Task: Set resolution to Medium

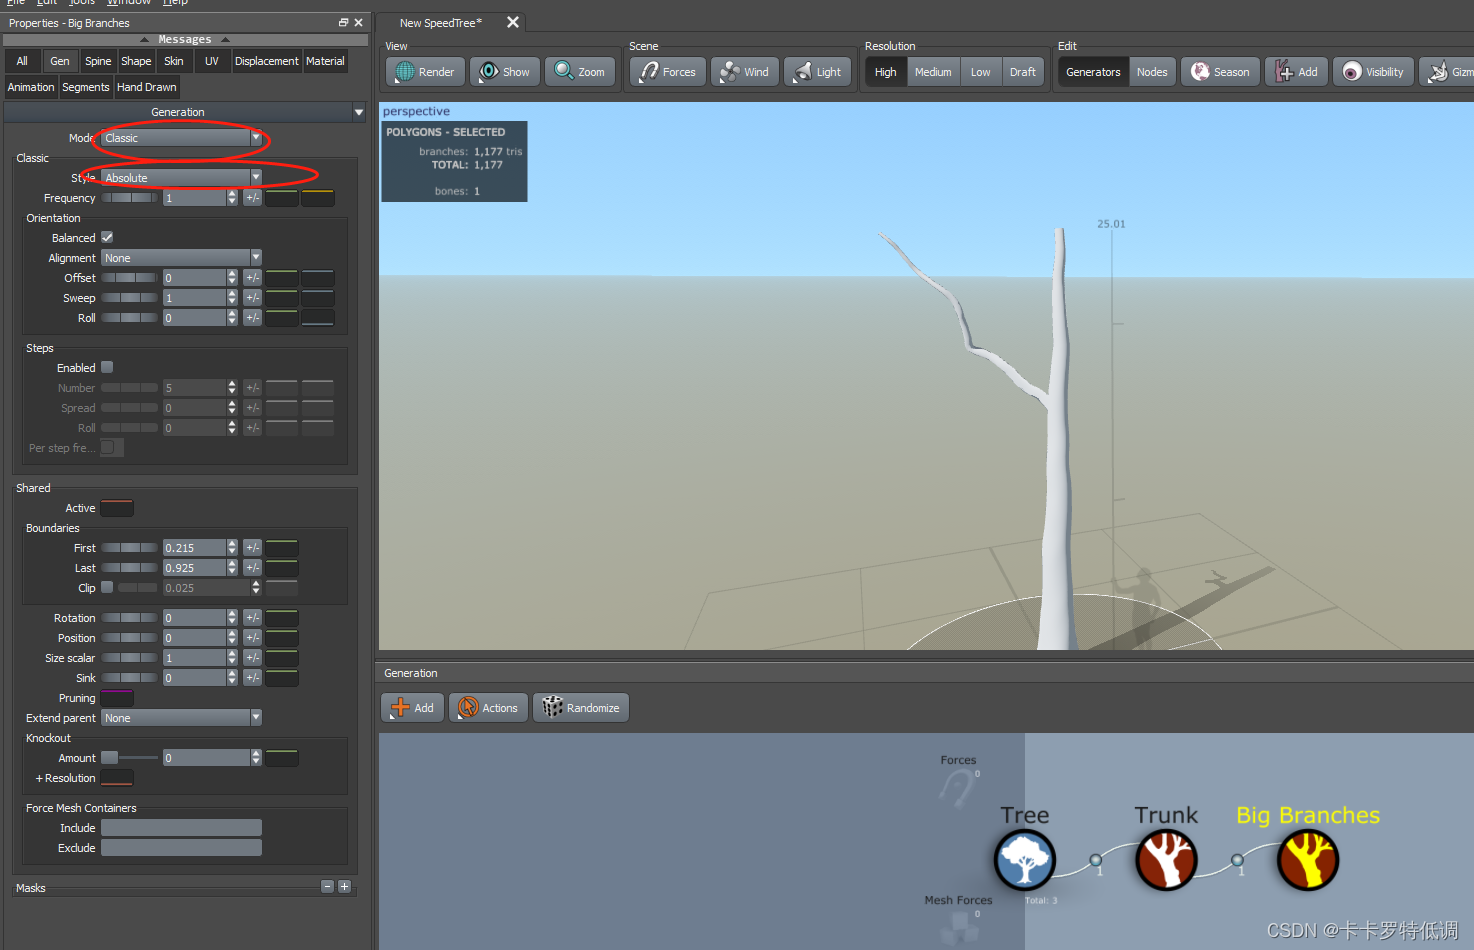Action: click(x=933, y=72)
